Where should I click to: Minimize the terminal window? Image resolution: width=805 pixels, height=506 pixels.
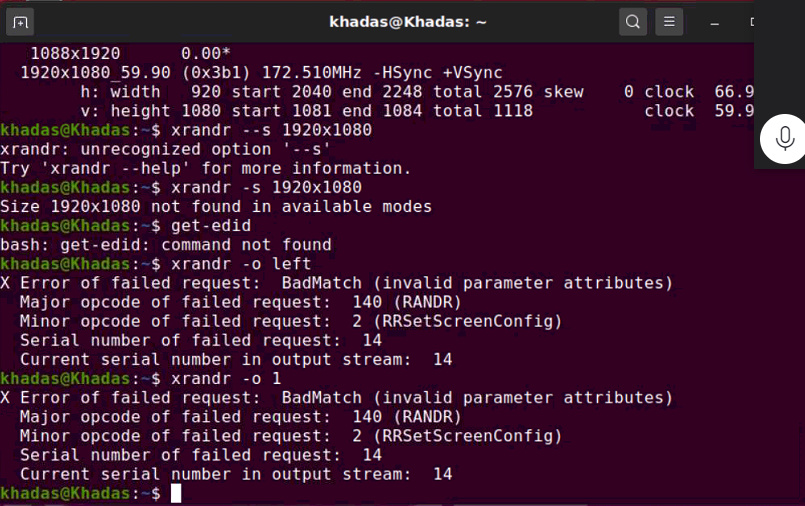tap(714, 23)
